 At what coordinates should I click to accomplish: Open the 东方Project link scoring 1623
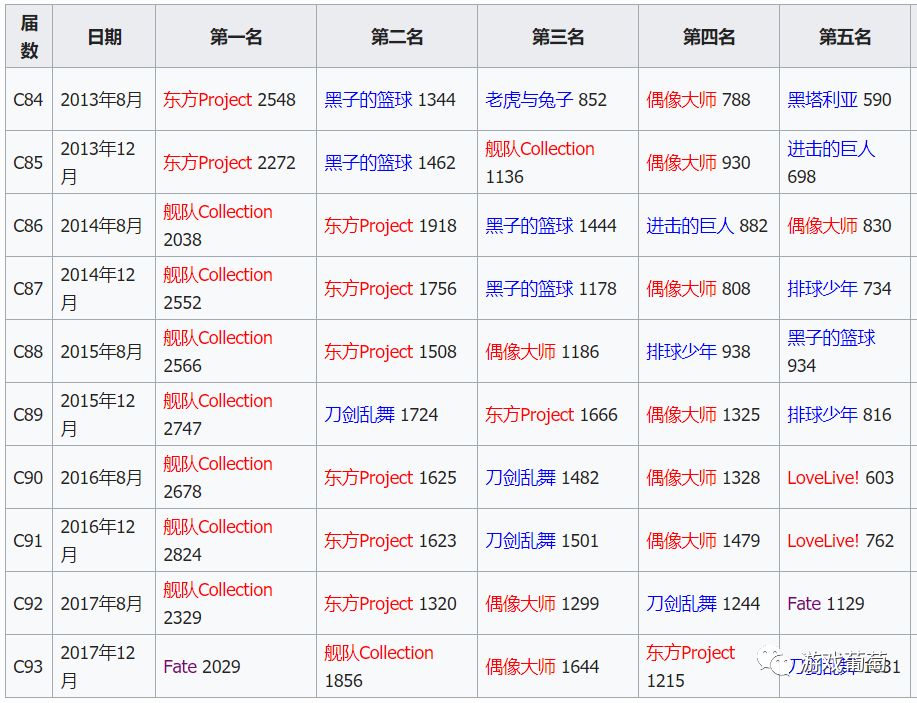click(368, 542)
